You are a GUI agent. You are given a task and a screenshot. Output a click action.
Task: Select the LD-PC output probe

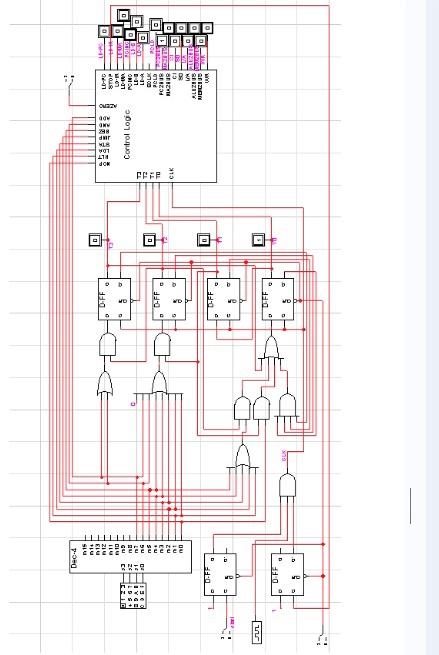point(104,31)
